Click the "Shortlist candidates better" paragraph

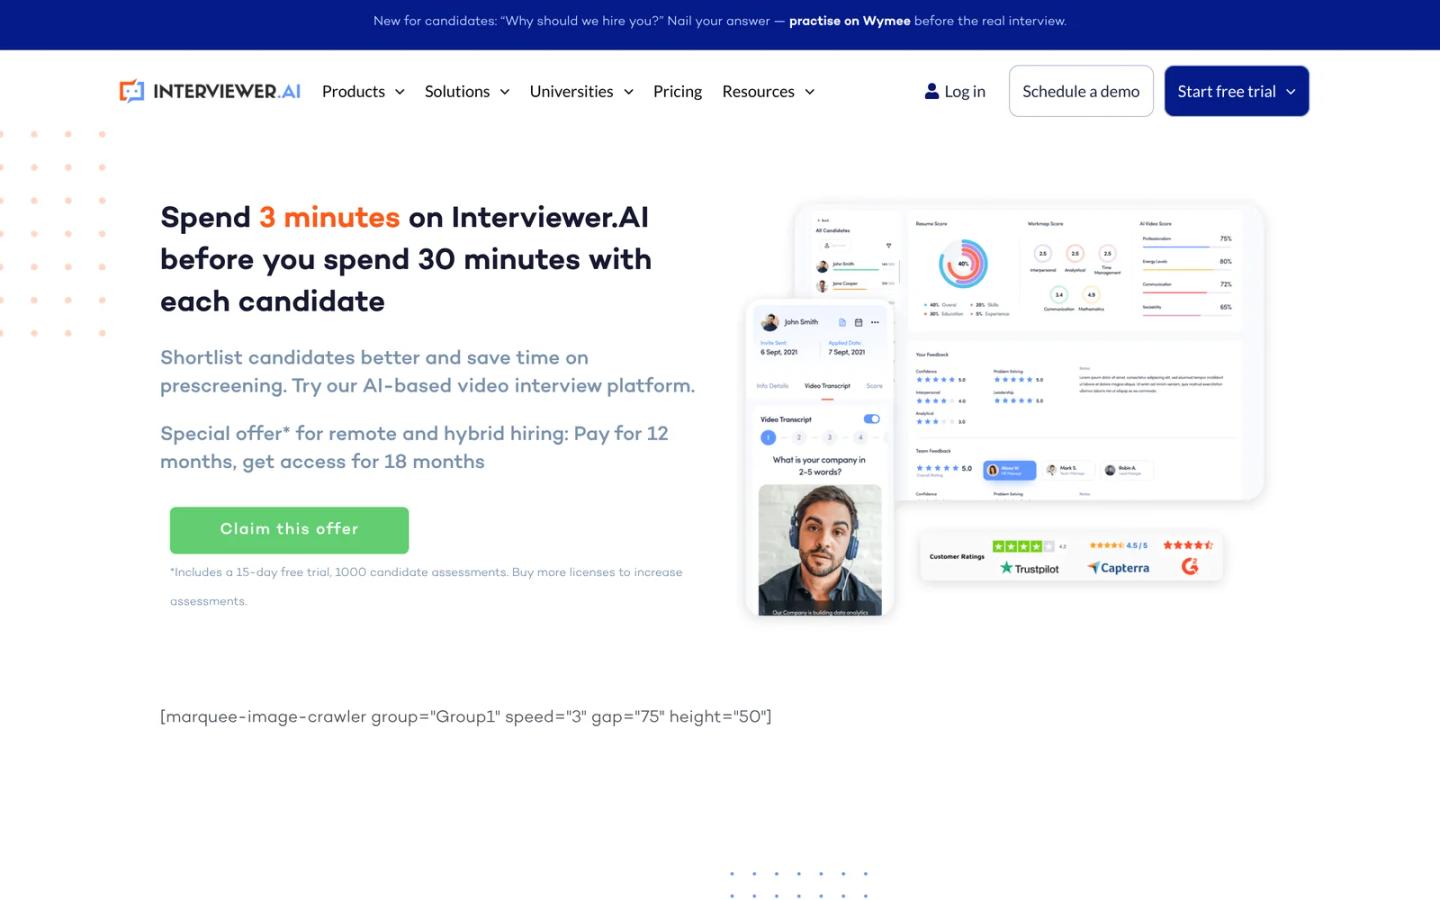coord(427,372)
